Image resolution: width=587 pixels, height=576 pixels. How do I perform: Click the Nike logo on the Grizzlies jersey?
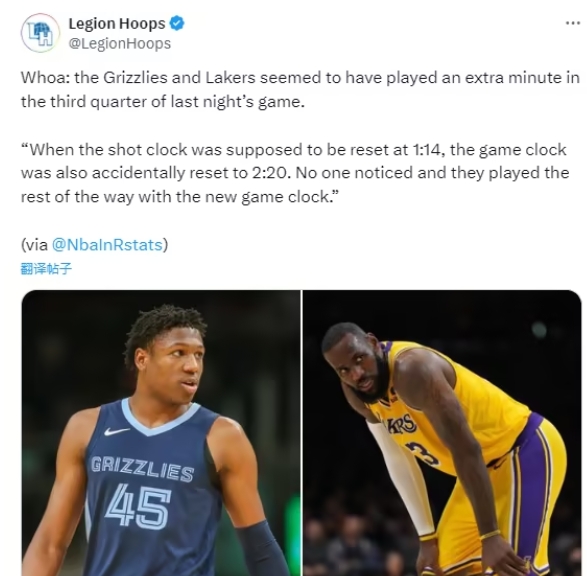pos(116,431)
